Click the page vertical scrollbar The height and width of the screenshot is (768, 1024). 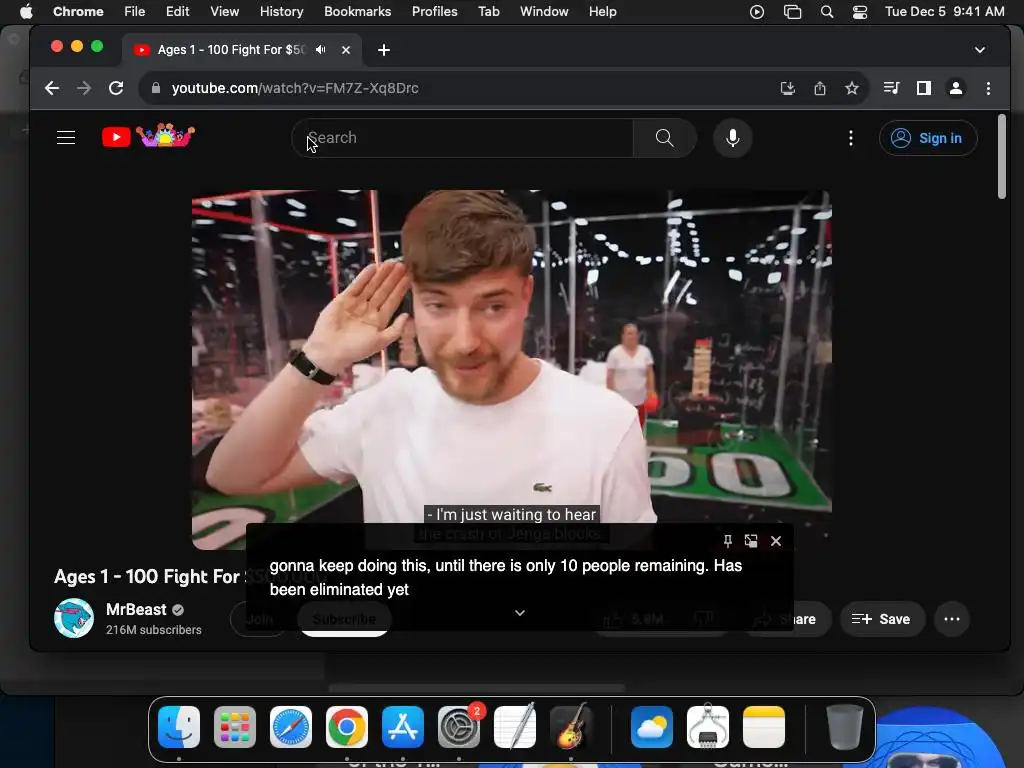pyautogui.click(x=1002, y=157)
